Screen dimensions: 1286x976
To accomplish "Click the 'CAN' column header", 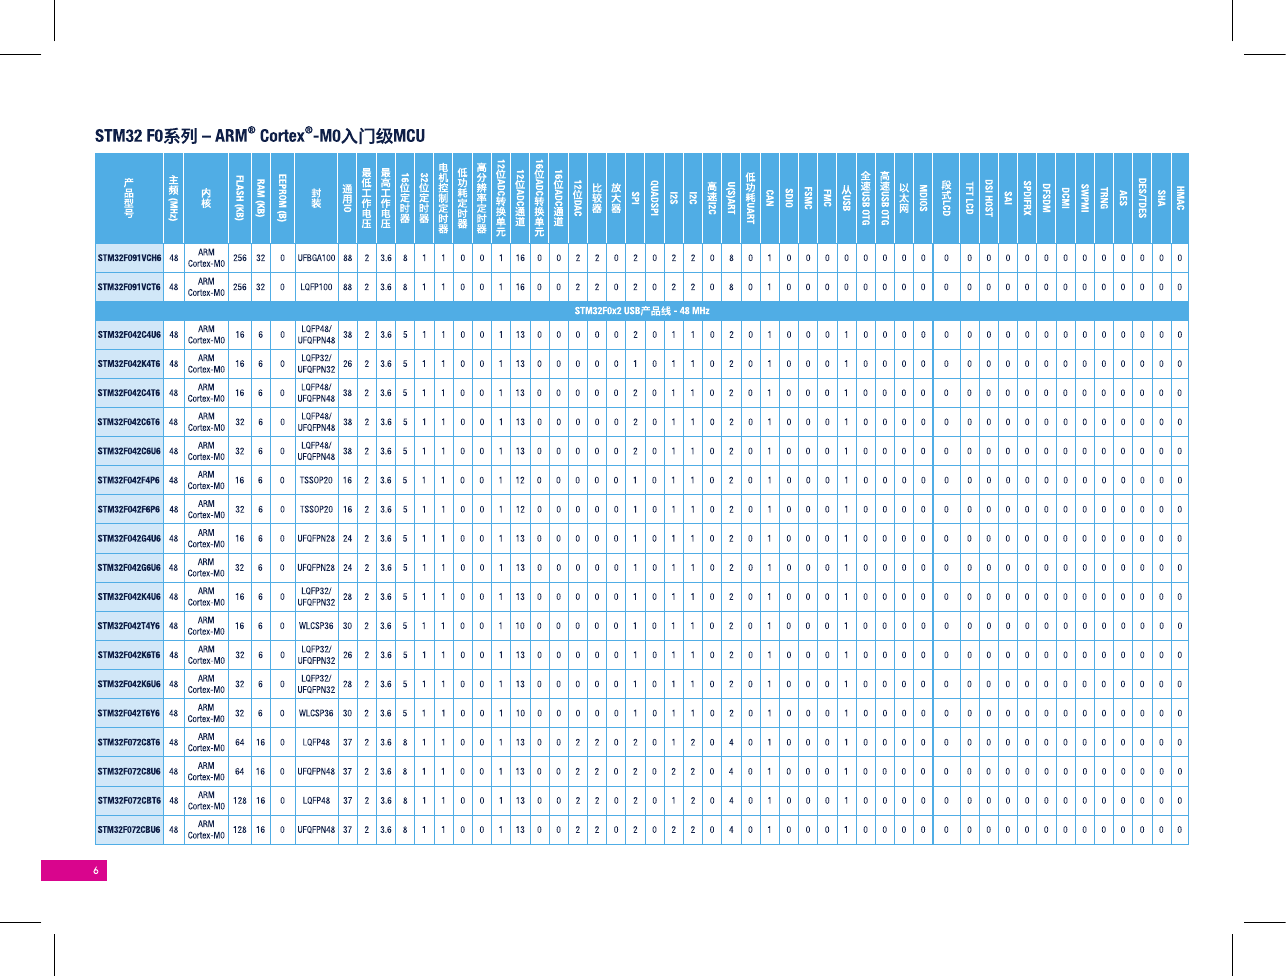I will pyautogui.click(x=770, y=198).
